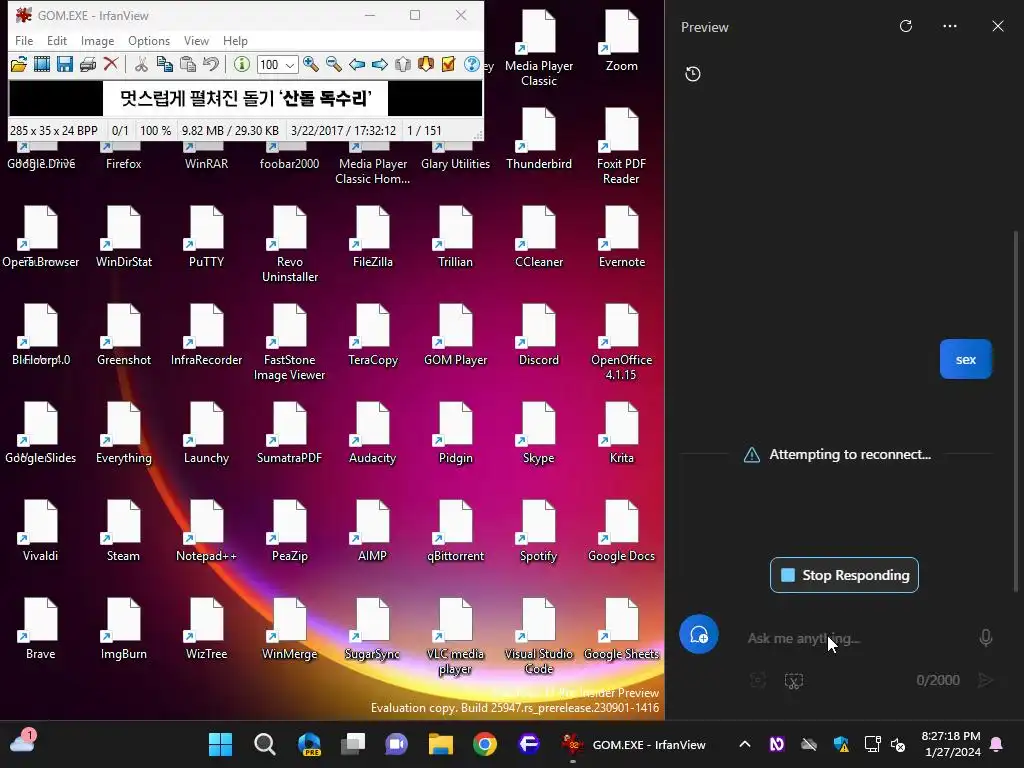The height and width of the screenshot is (768, 1024).
Task: Select the Thunderbird desktop shortcut
Action: (539, 138)
